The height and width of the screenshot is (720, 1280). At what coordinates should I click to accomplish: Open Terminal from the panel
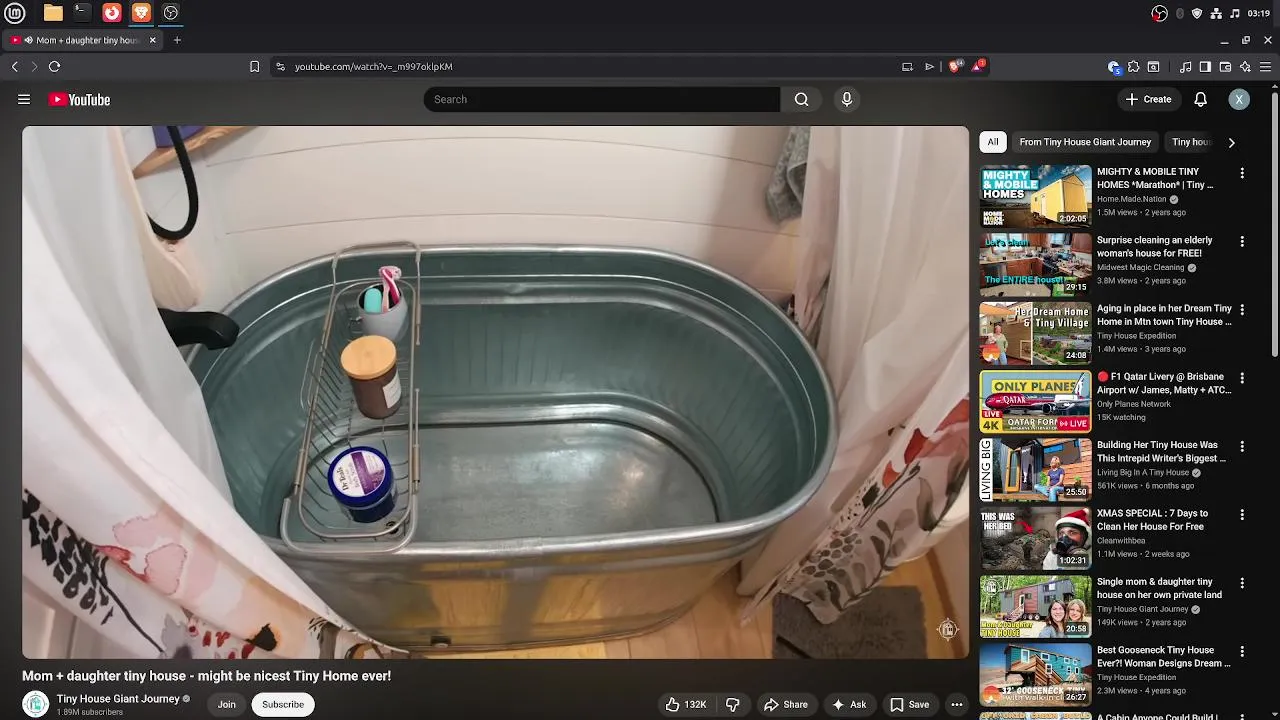tap(82, 13)
